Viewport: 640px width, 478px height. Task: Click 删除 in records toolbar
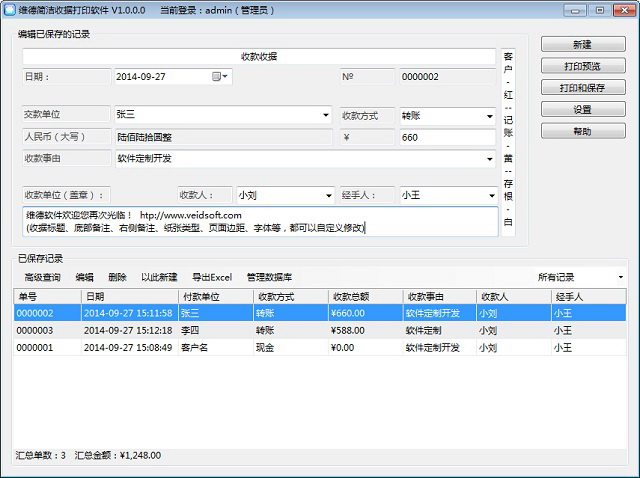(x=117, y=277)
